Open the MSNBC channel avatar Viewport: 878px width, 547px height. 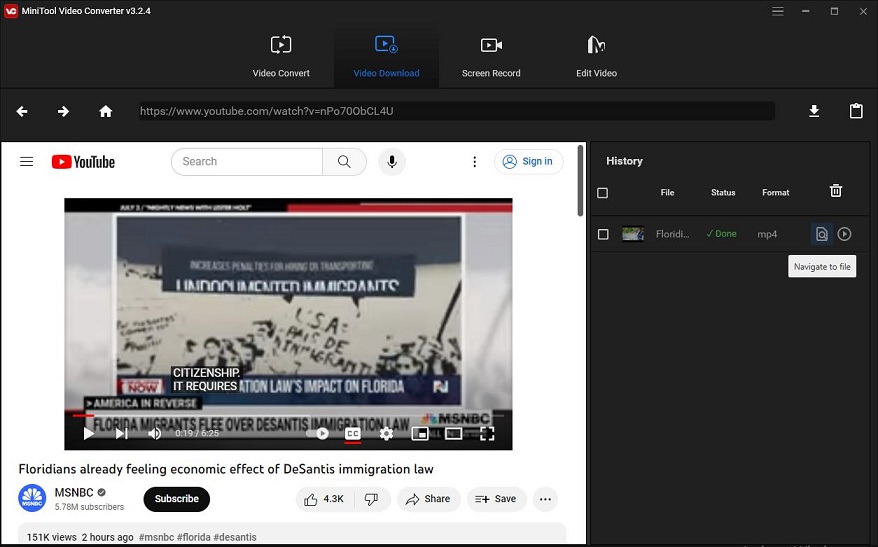pyautogui.click(x=32, y=498)
